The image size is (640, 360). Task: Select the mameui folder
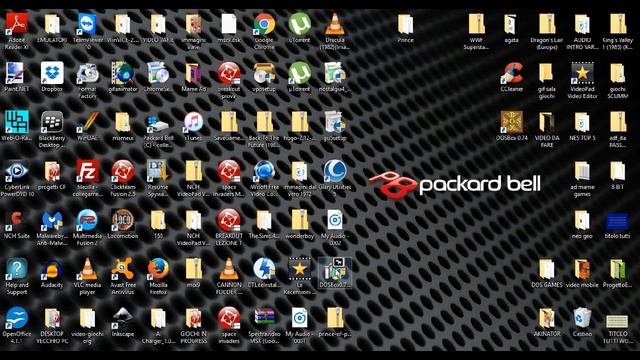click(x=122, y=122)
